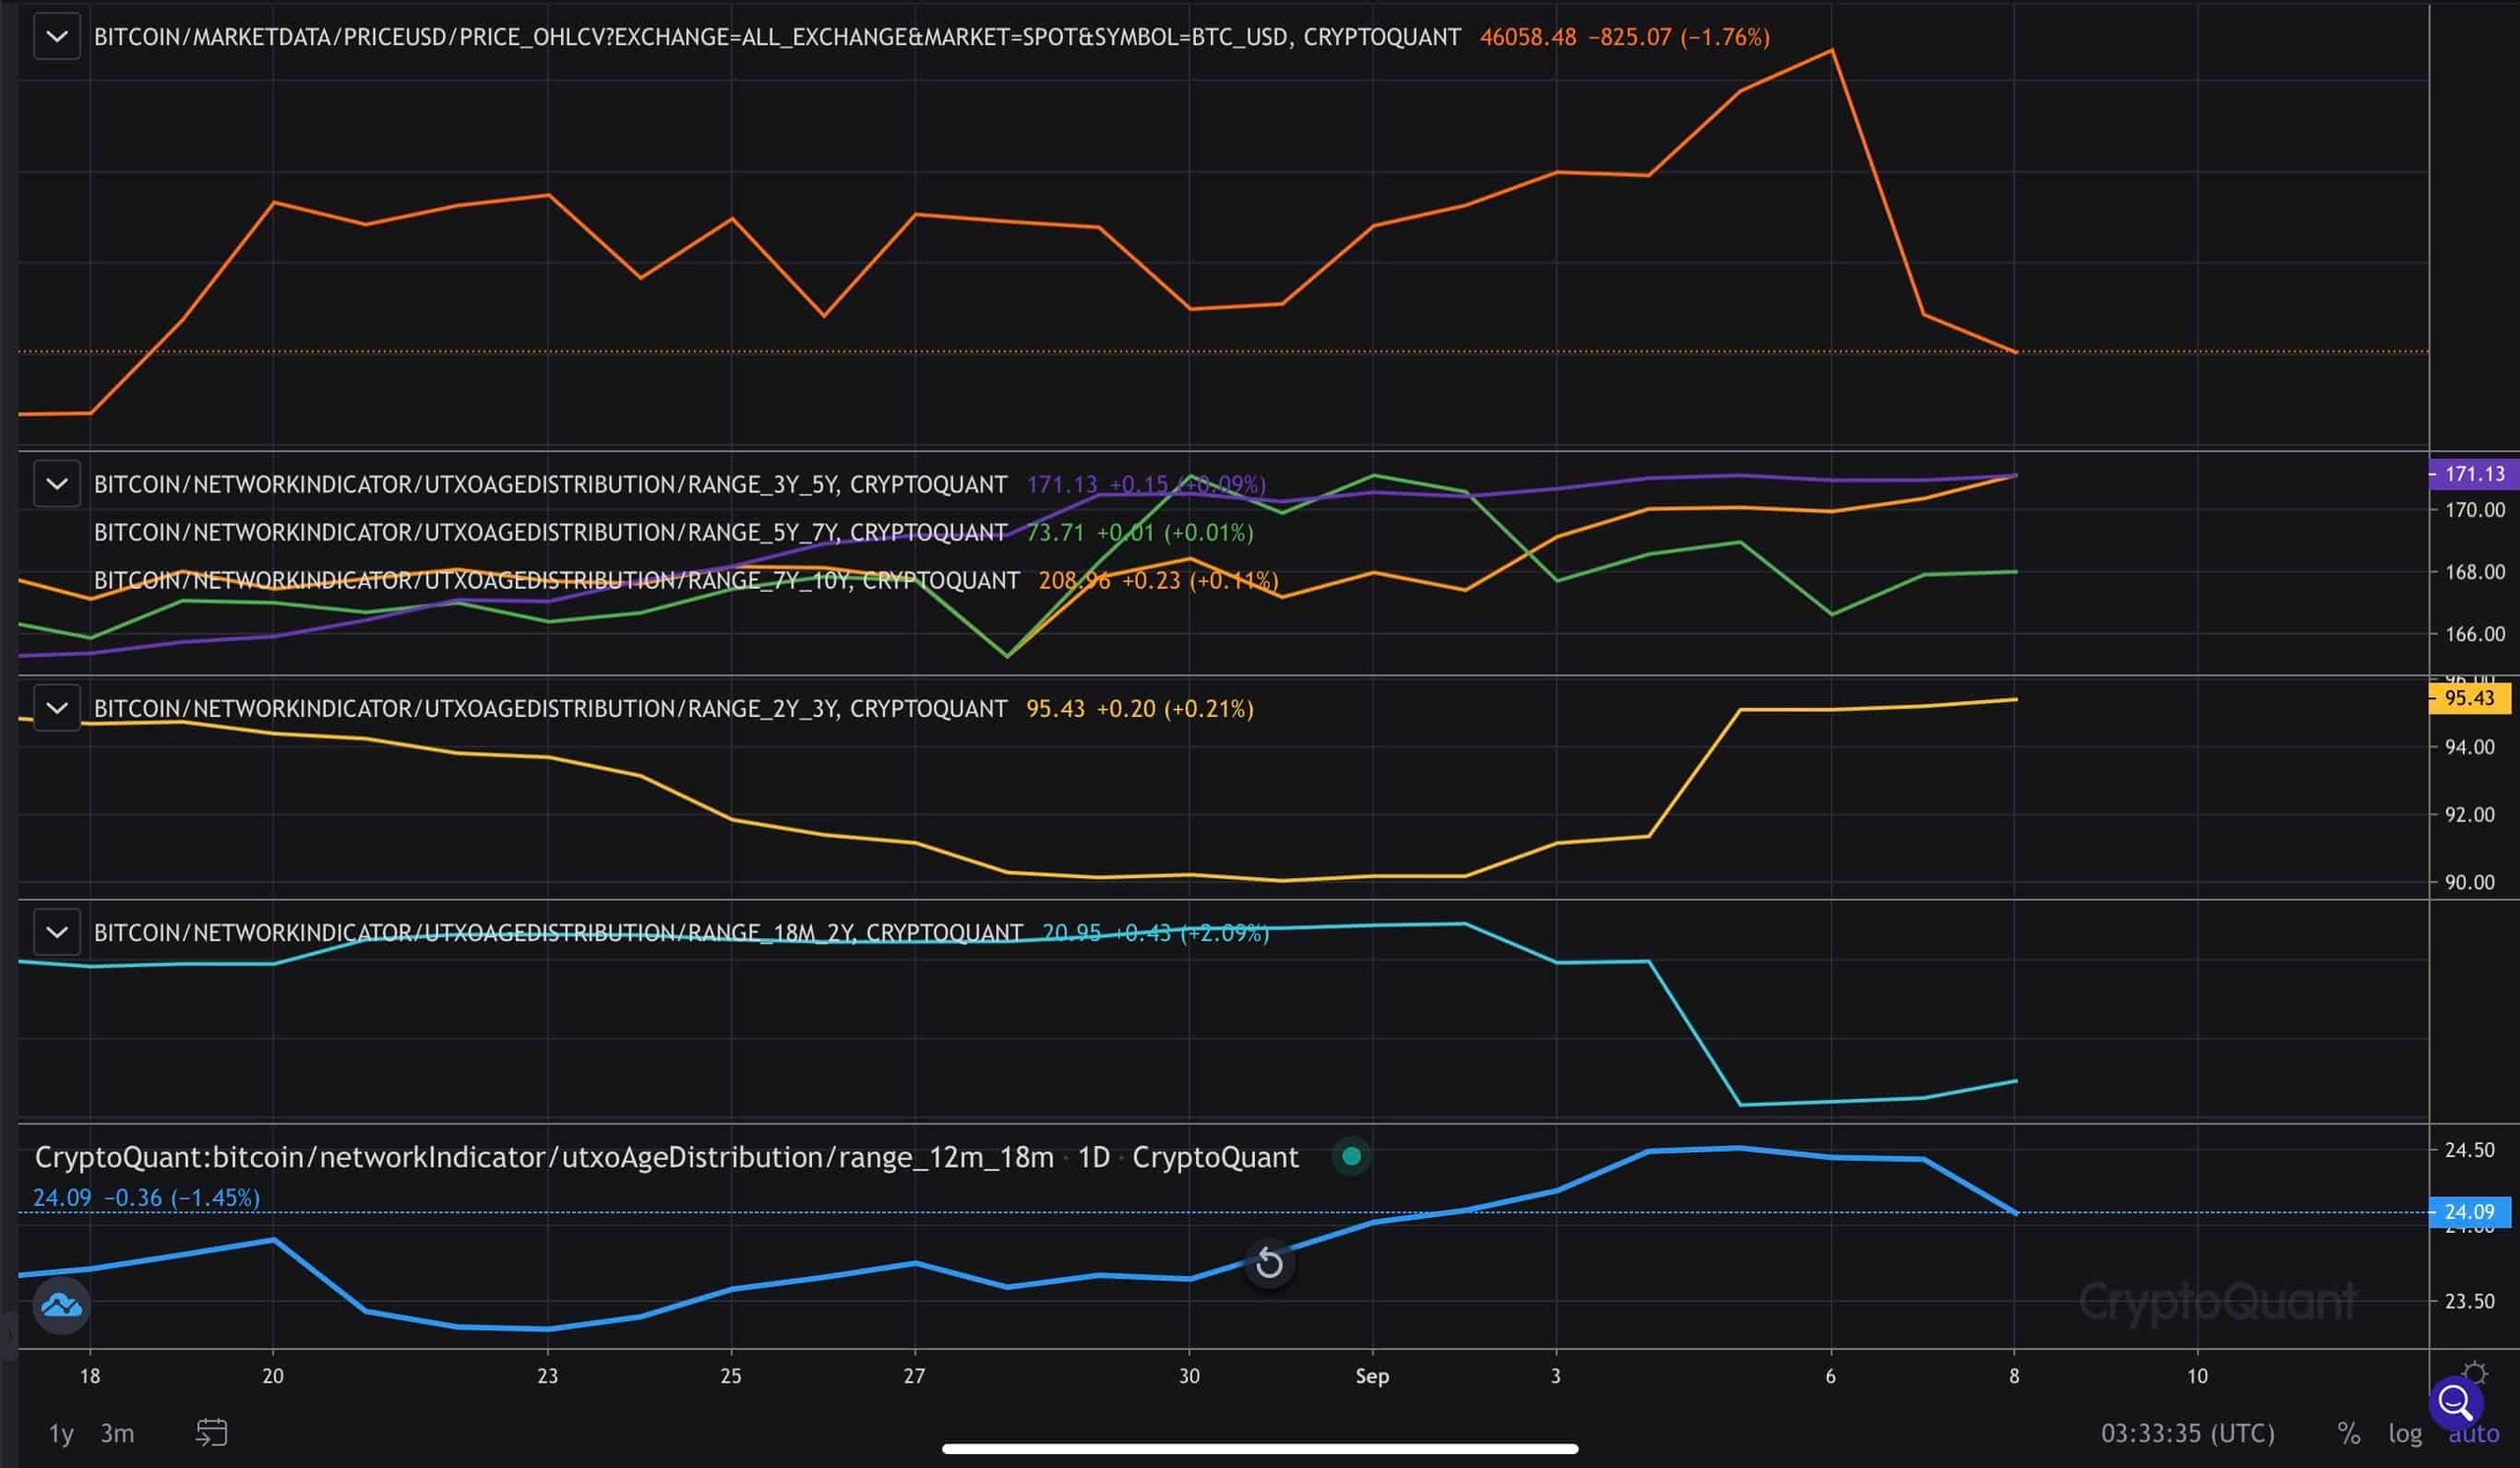Click the green data status dot
This screenshot has width=2520, height=1468.
pos(1352,1156)
